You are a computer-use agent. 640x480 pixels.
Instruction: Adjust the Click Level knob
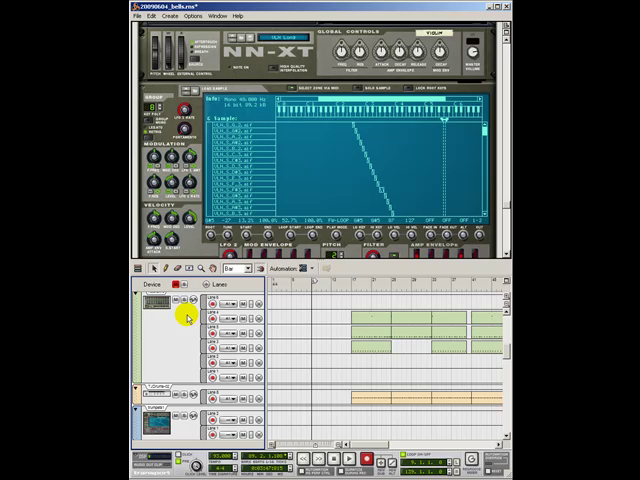click(196, 466)
